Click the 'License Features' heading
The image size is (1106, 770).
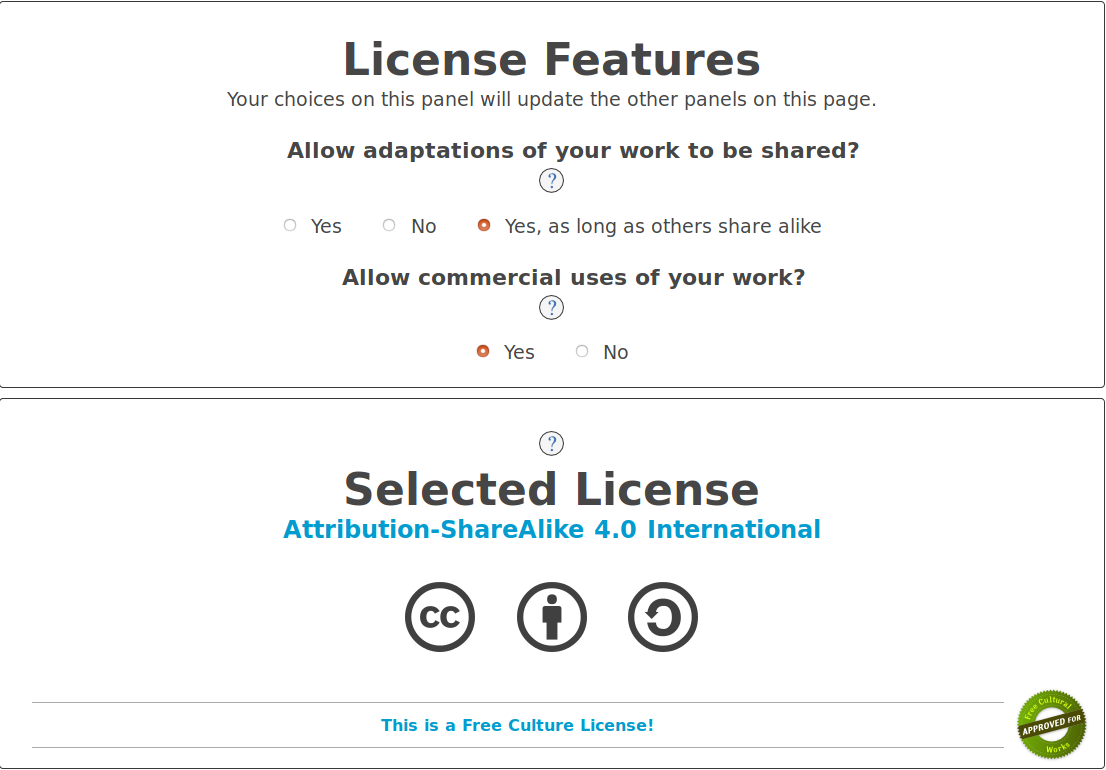(x=552, y=59)
